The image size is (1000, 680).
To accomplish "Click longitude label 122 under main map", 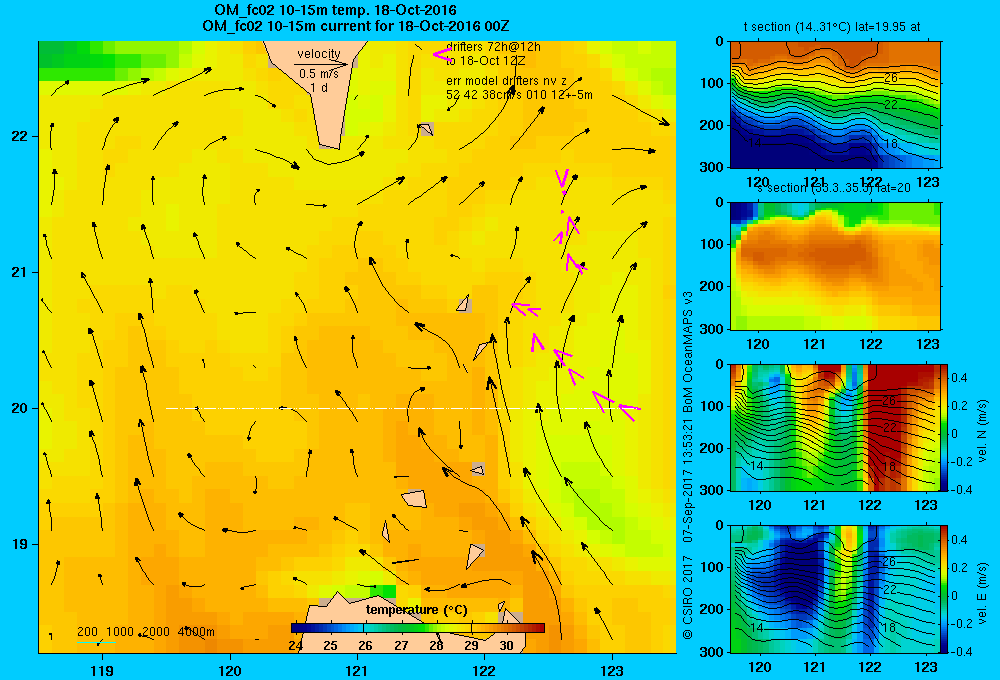I will [484, 670].
